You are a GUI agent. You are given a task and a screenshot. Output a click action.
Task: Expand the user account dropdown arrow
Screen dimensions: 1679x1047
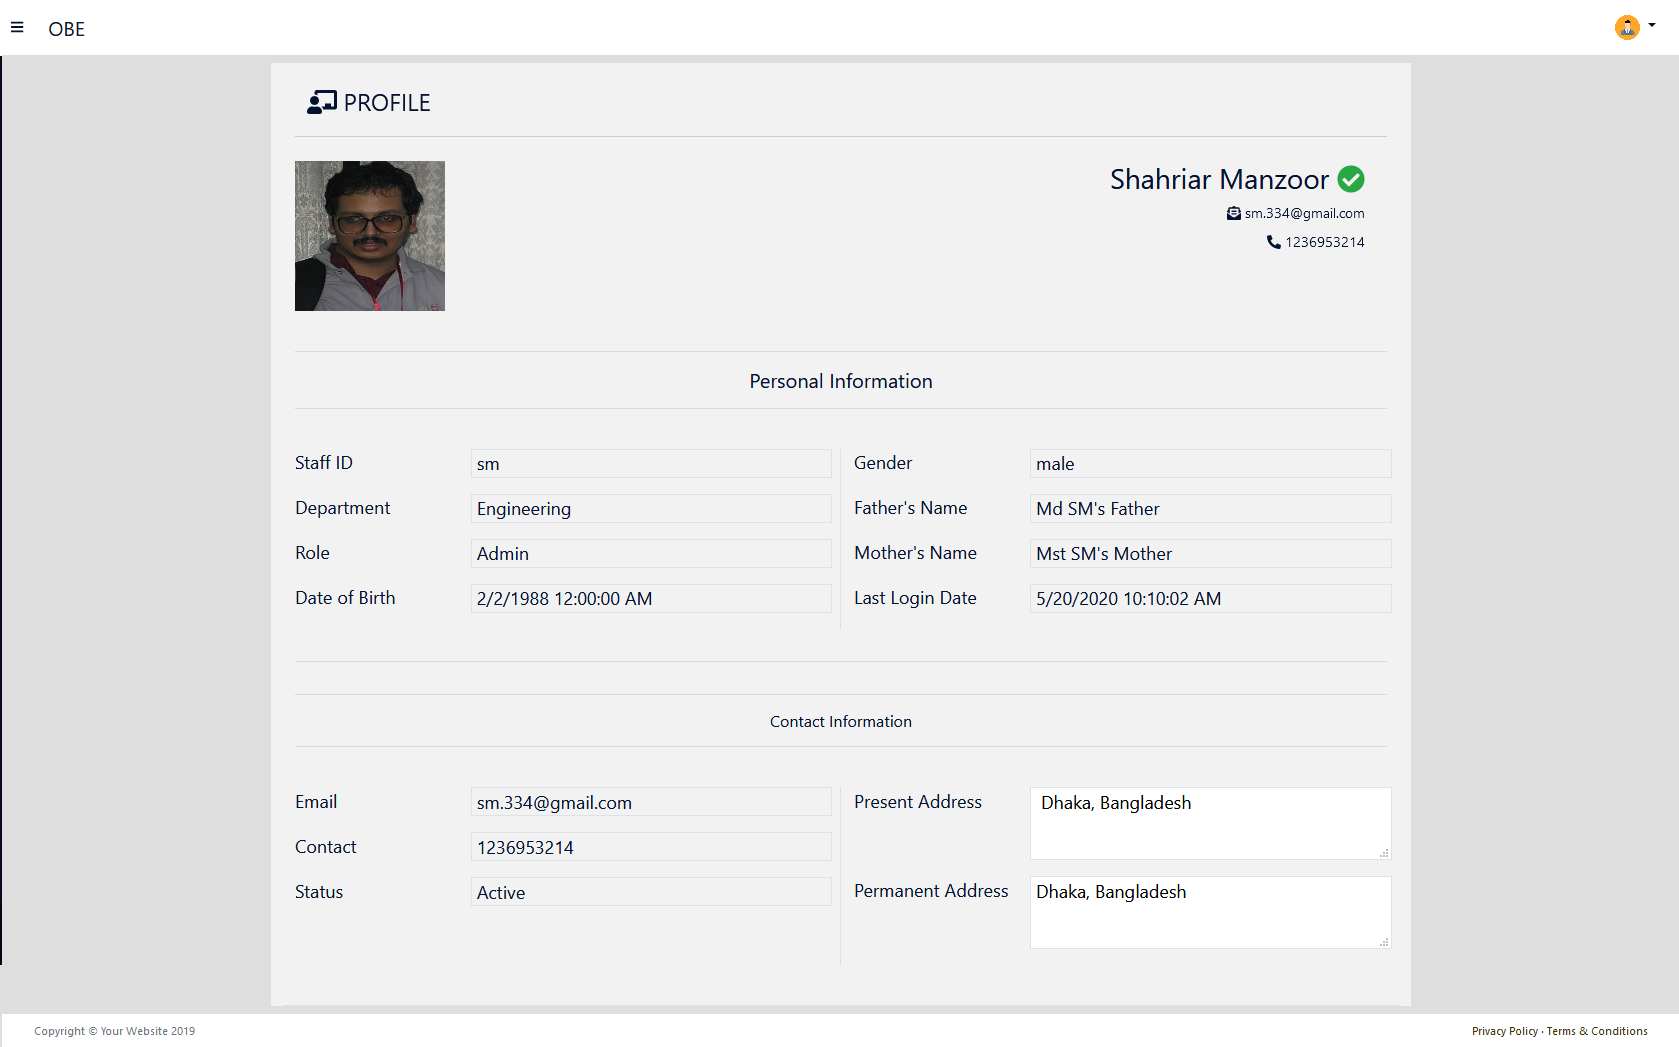point(1652,26)
